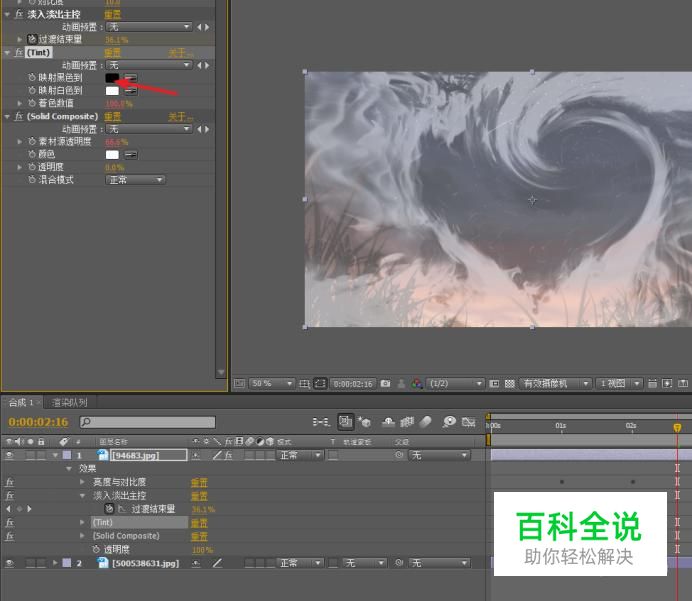Click the title/action safe grid icon
This screenshot has height=601, width=692.
(305, 384)
